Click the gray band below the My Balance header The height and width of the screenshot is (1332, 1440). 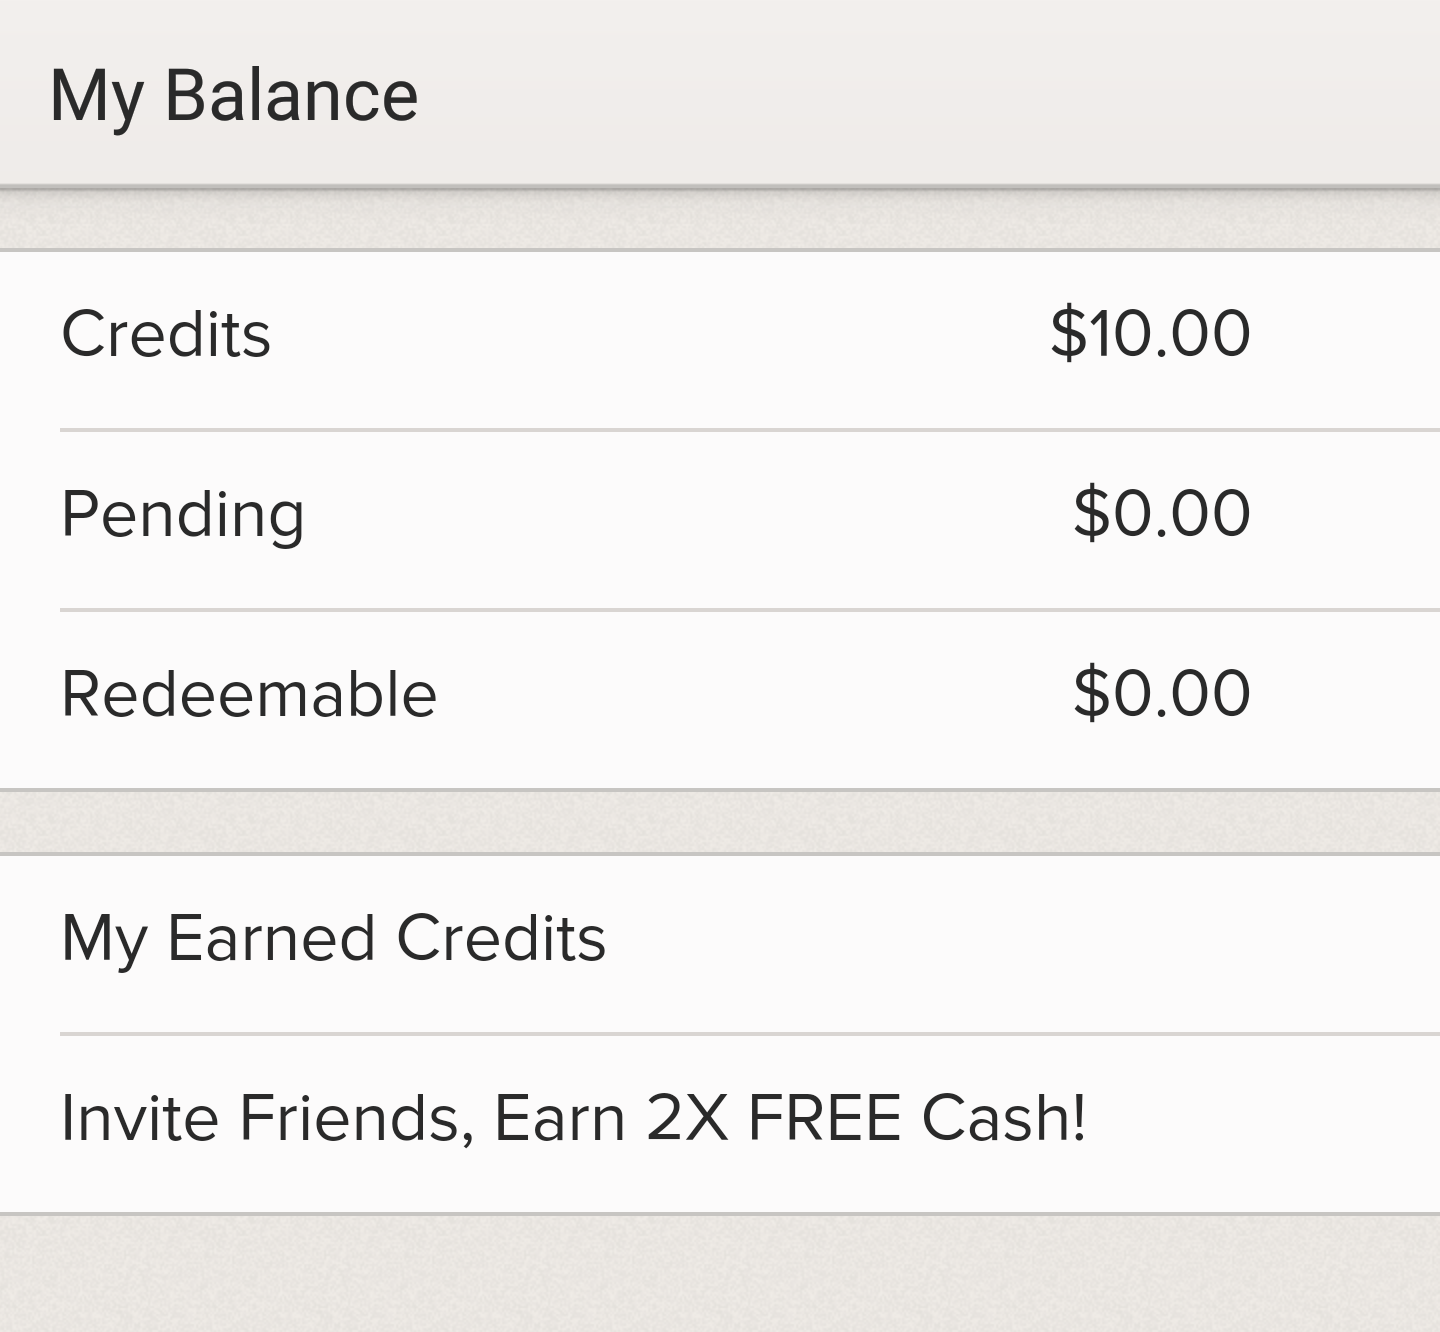click(720, 219)
